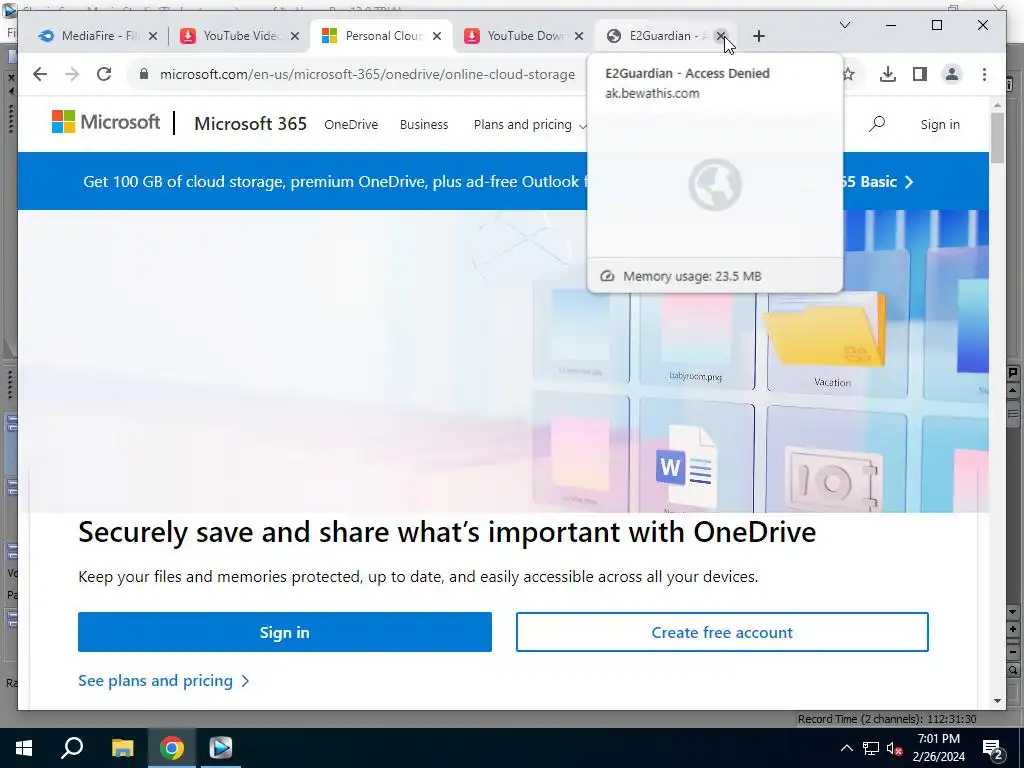Open a new browser tab

758,36
